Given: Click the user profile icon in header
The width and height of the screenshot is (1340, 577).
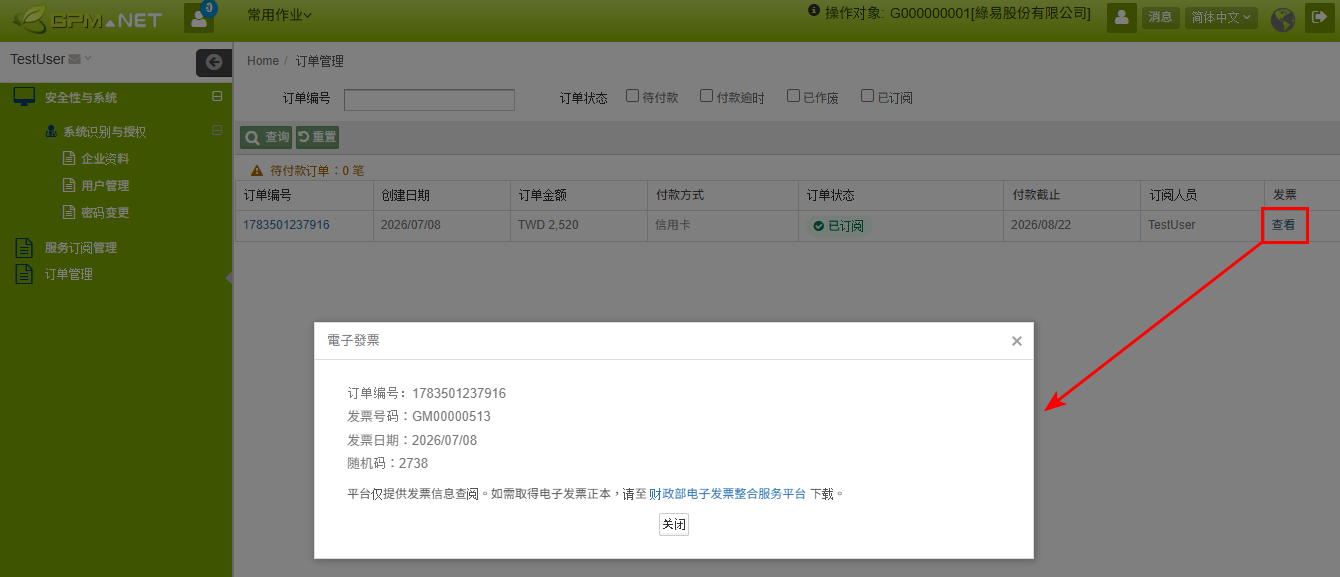Looking at the screenshot, I should tap(1121, 17).
